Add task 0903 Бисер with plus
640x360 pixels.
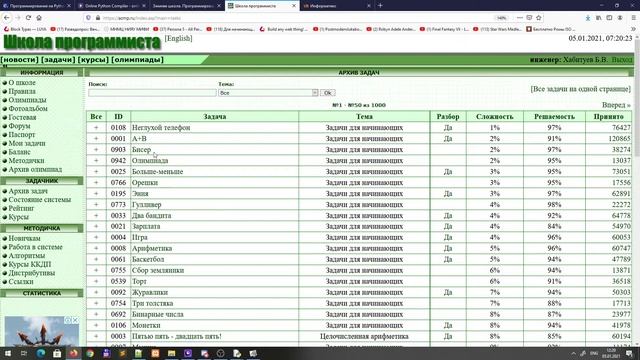pyautogui.click(x=96, y=150)
